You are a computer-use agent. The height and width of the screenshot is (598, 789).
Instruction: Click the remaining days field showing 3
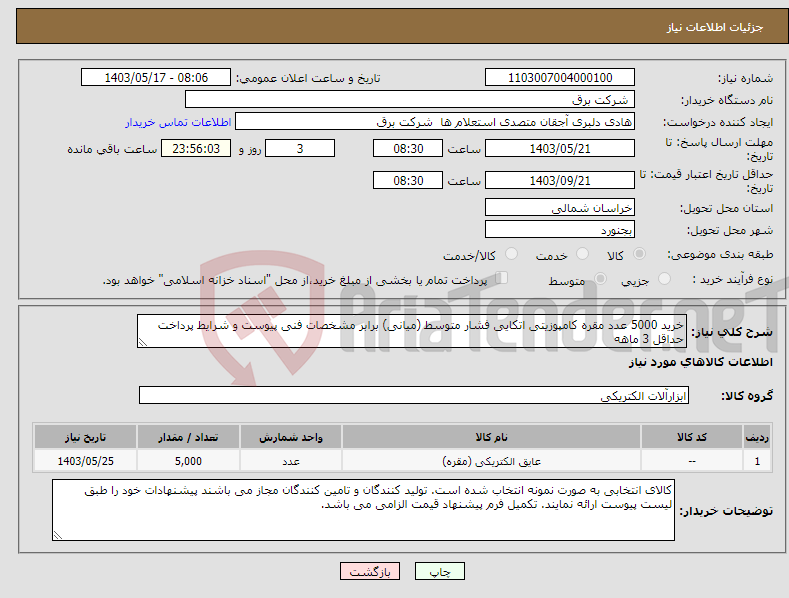click(300, 148)
